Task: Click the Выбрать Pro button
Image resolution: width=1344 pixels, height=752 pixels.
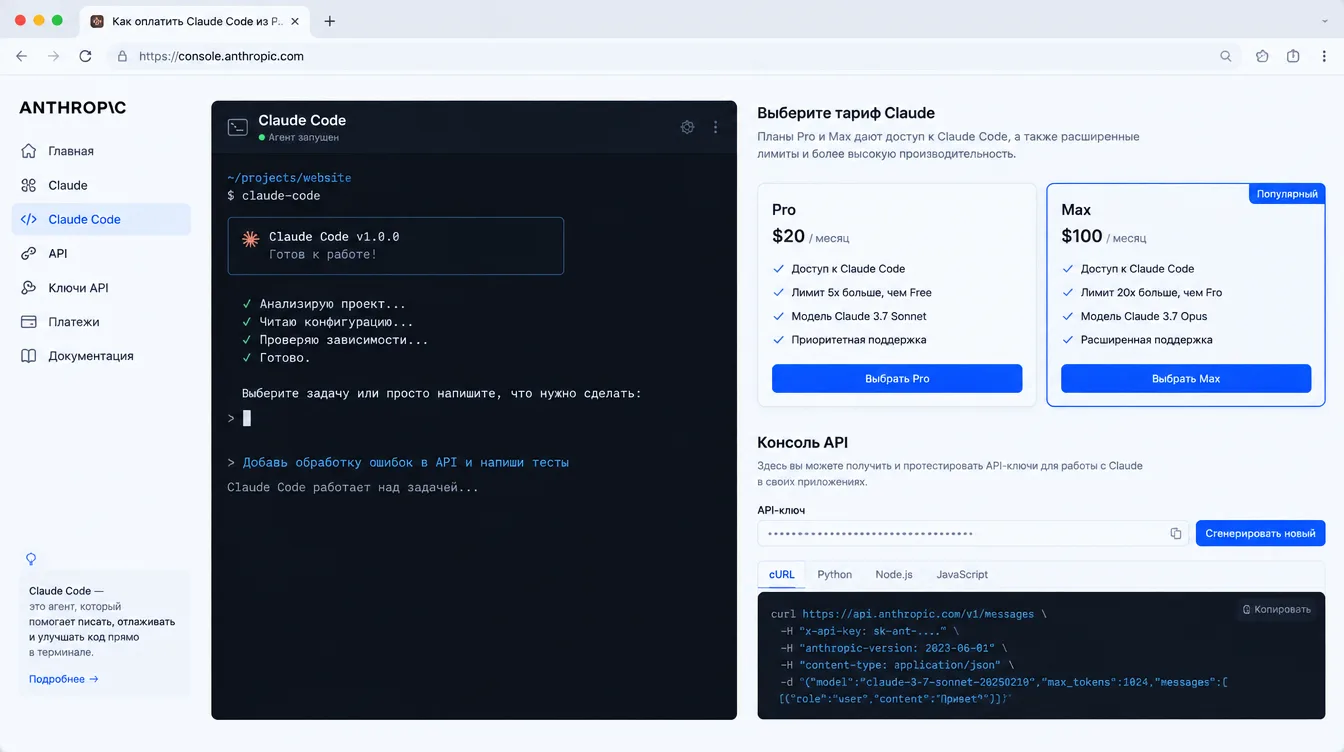Action: click(x=897, y=378)
